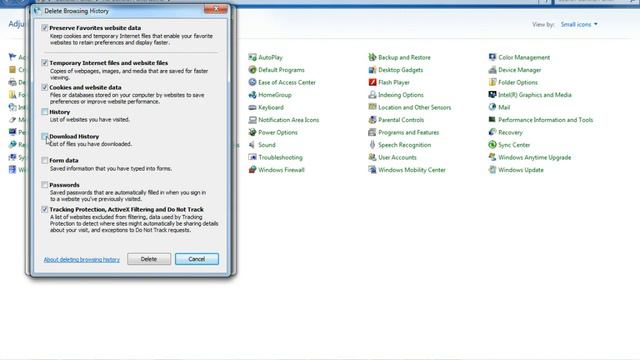Toggle Tracking Protection, ActiveX Filtering checkbox
Viewport: 640px width, 360px height.
coord(44,209)
